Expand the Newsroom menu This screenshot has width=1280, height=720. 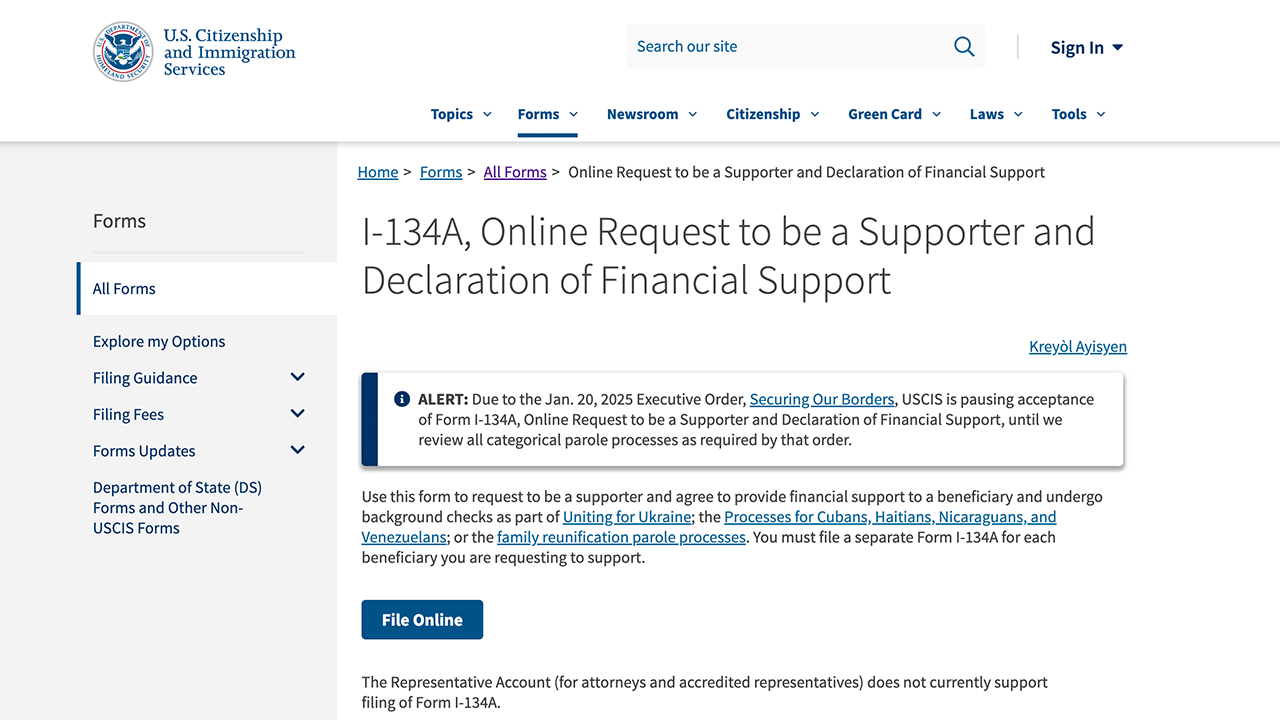[651, 114]
